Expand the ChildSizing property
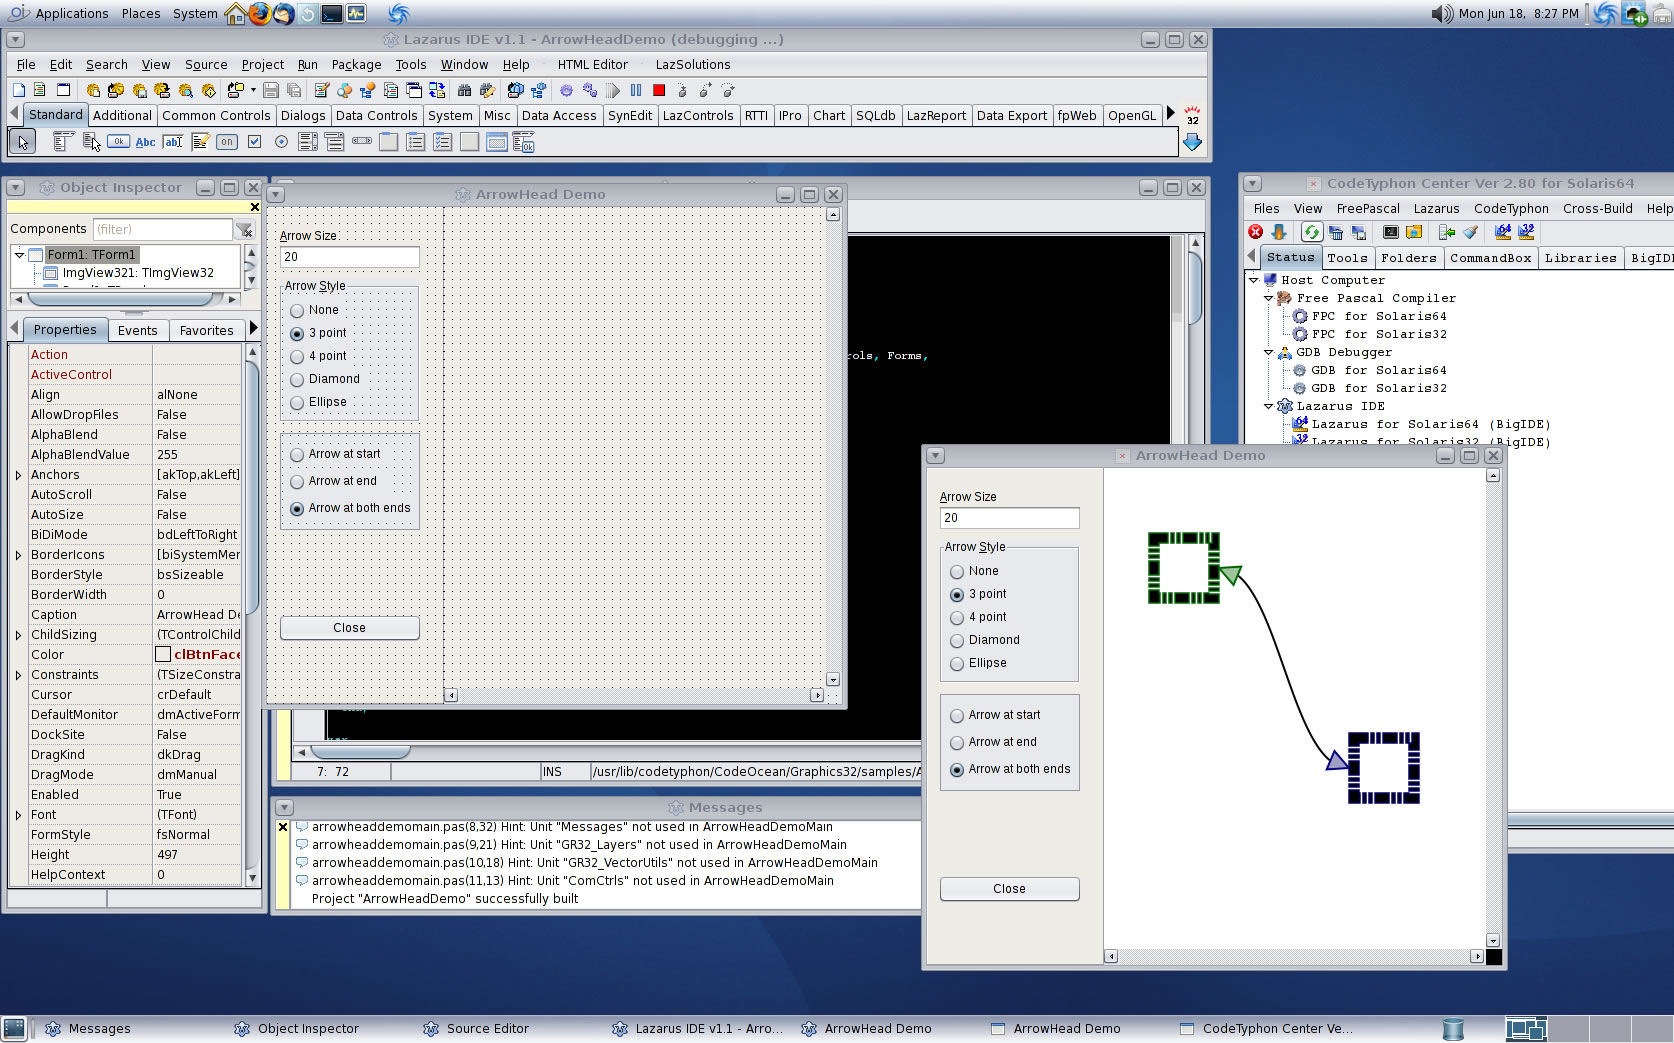1674x1043 pixels. point(18,635)
